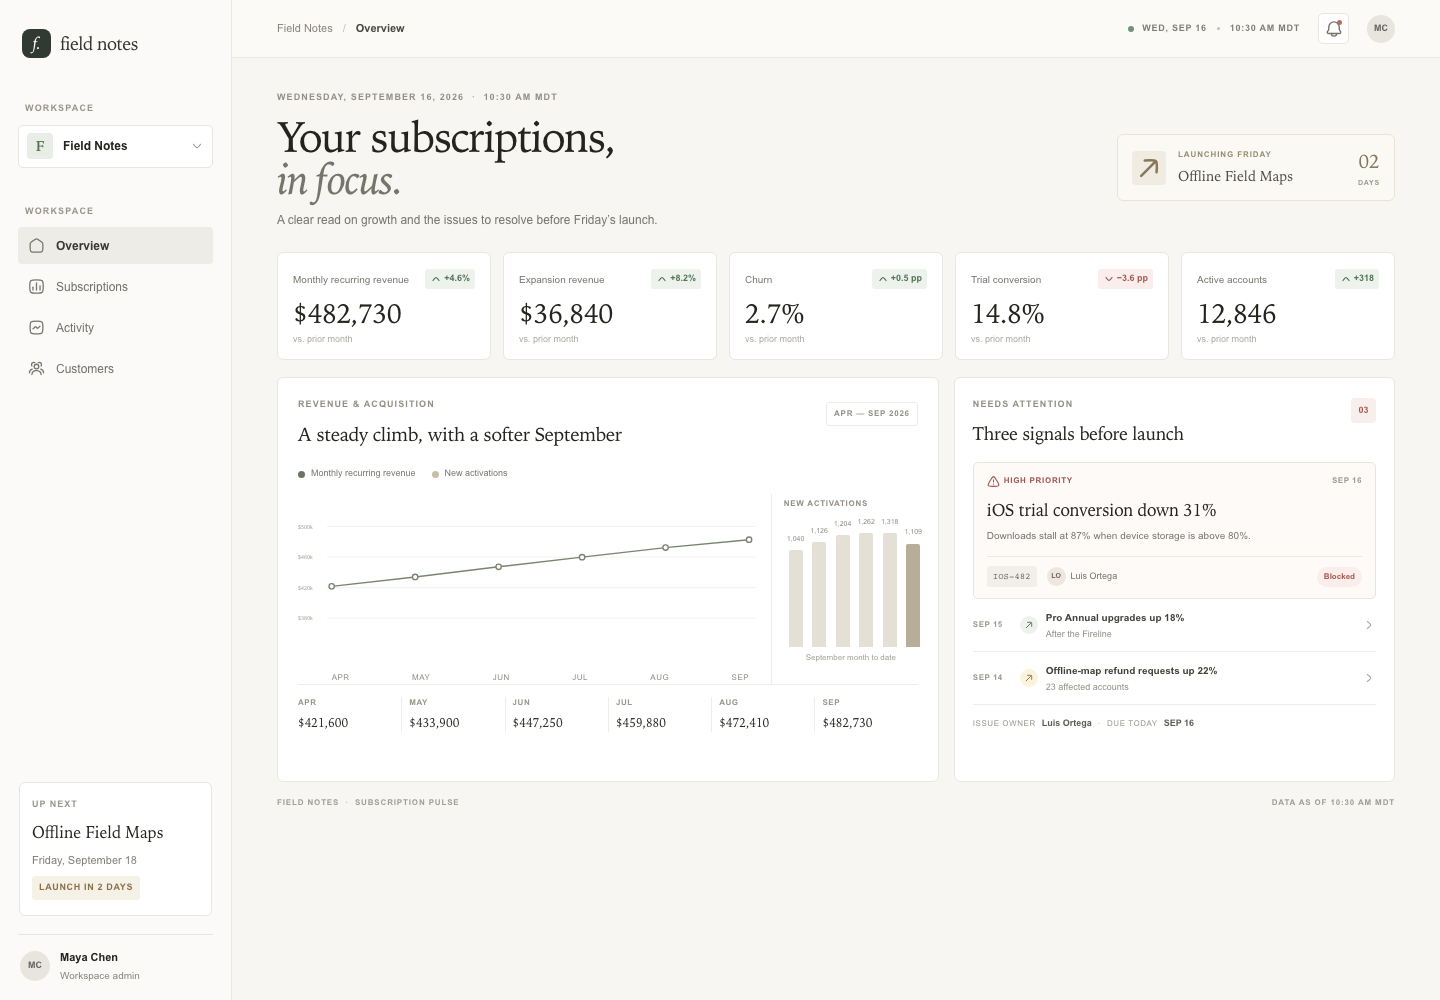Click the APR data point on revenue line
This screenshot has height=1000, width=1440.
(x=332, y=586)
